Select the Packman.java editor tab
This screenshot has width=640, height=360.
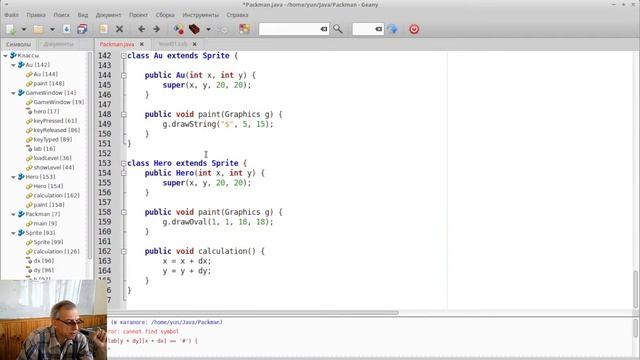117,44
